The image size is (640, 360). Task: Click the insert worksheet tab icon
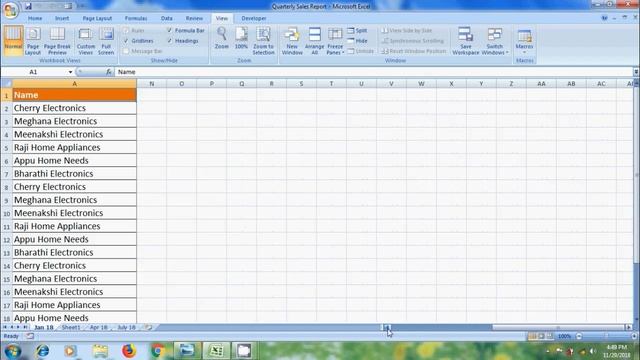coord(149,327)
